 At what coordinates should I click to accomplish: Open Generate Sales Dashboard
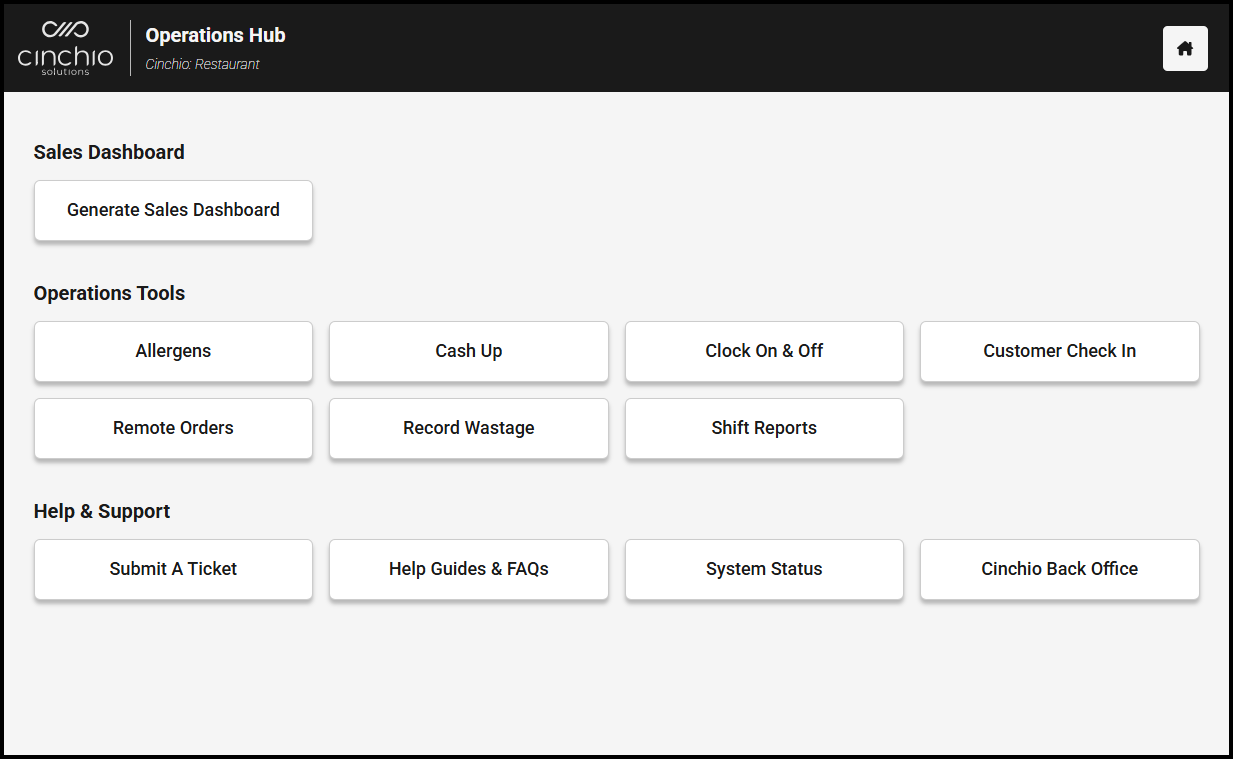173,210
